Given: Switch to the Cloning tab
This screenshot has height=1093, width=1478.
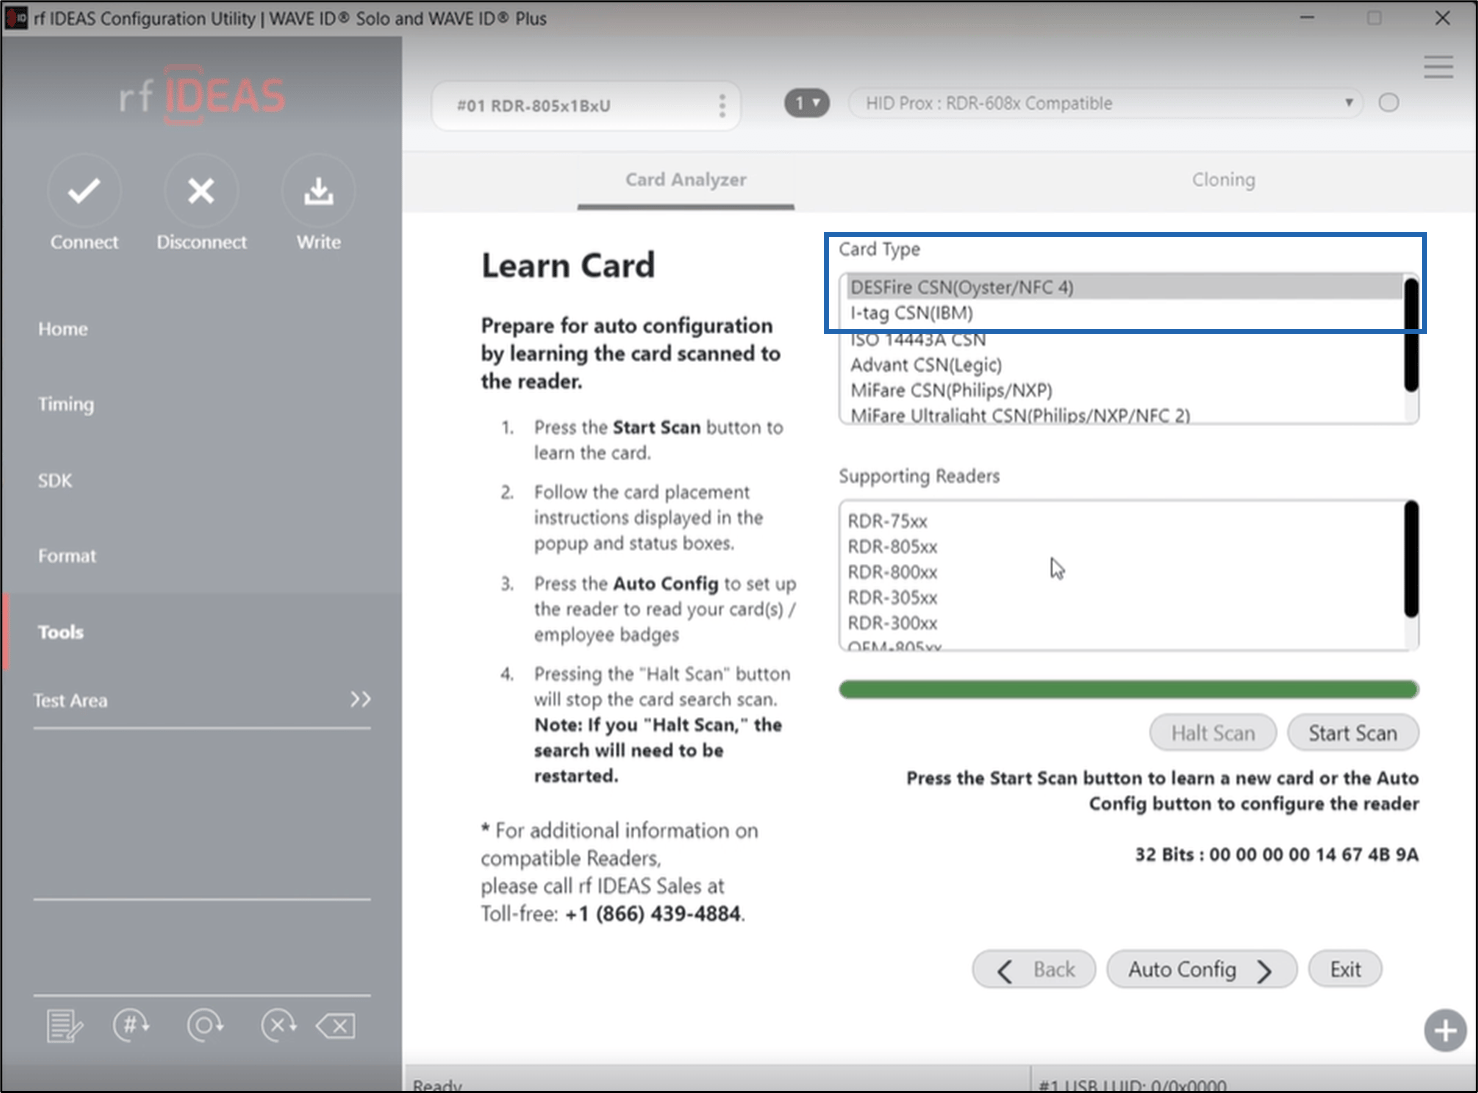Looking at the screenshot, I should tap(1223, 180).
